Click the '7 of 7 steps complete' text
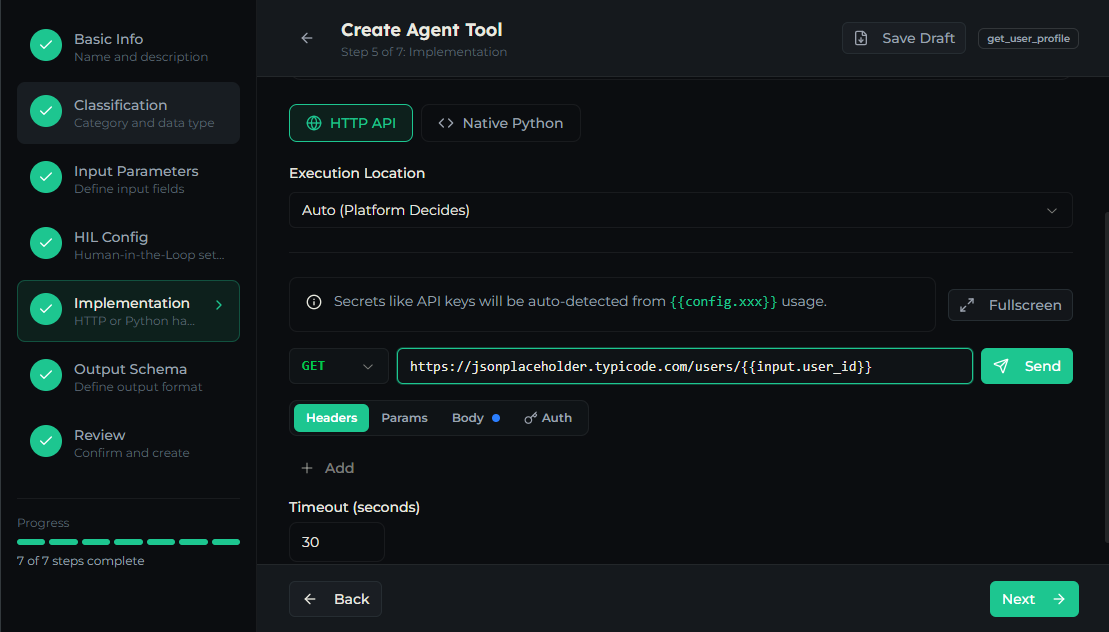This screenshot has width=1109, height=632. pos(81,561)
